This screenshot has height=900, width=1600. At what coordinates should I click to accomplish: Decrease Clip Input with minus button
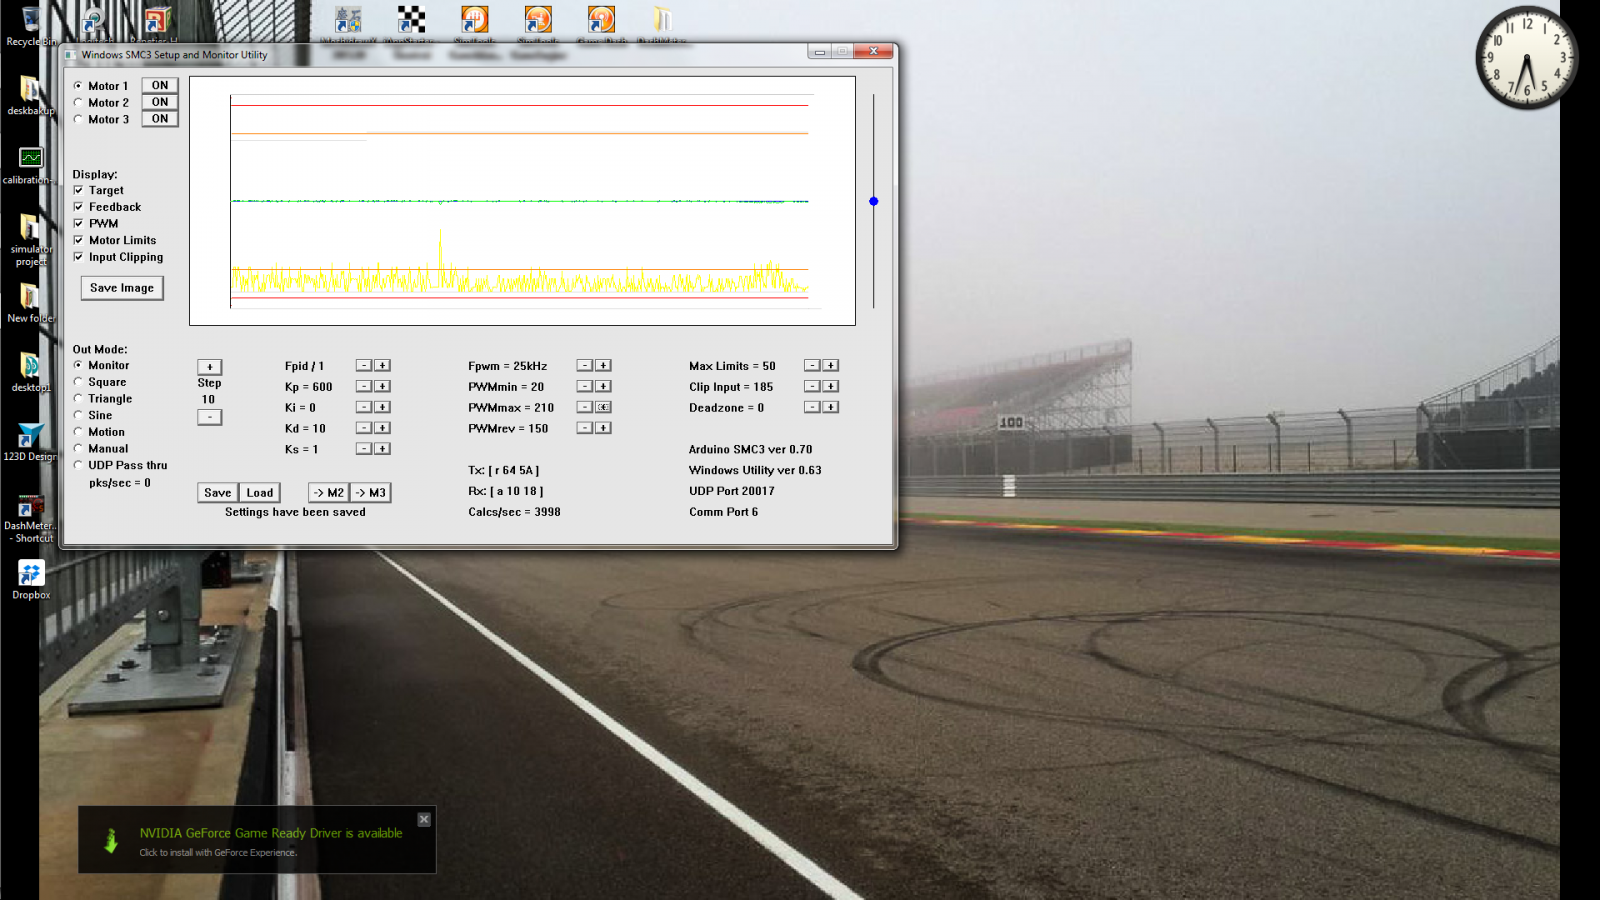coord(812,386)
